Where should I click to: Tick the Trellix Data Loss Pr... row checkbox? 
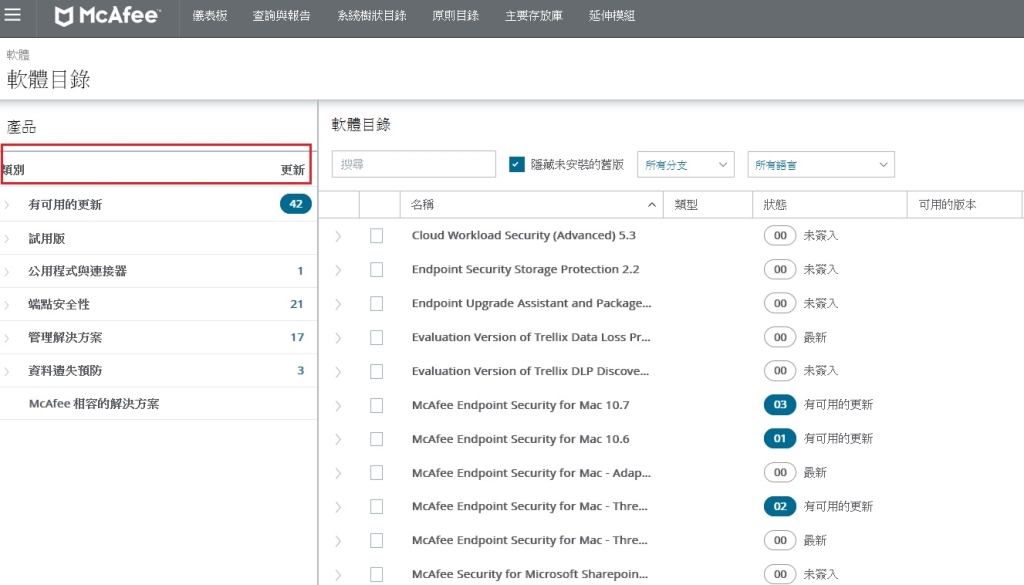pyautogui.click(x=377, y=338)
